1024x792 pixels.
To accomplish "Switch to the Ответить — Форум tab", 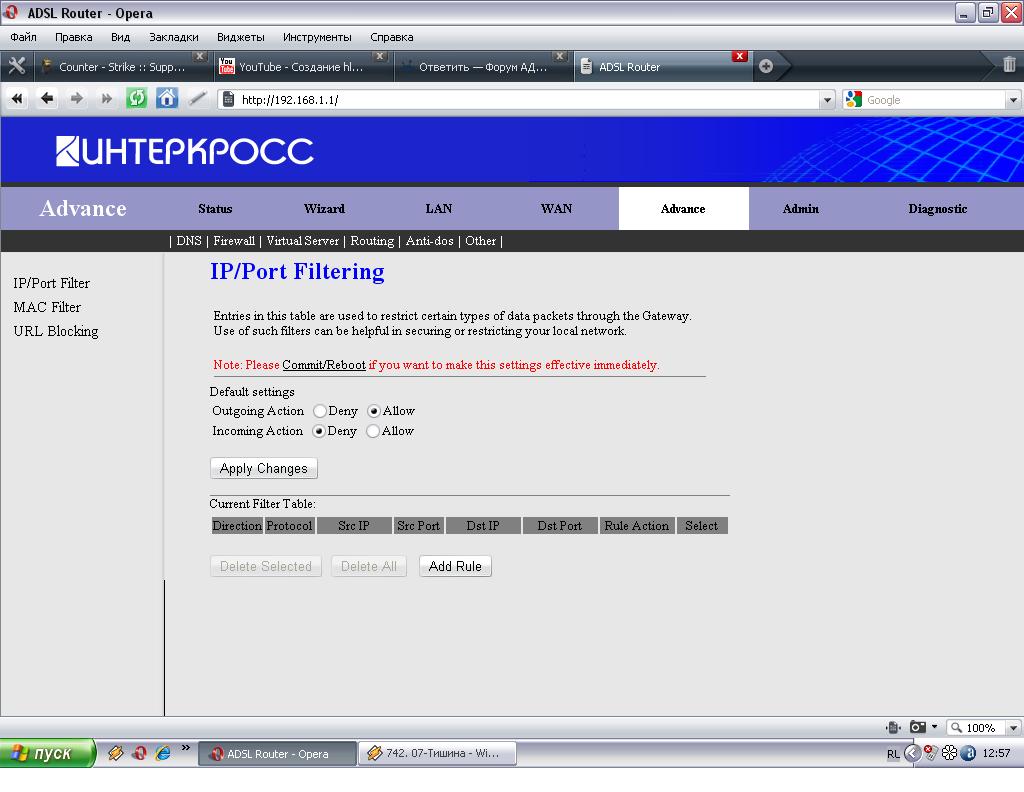I will pyautogui.click(x=483, y=67).
